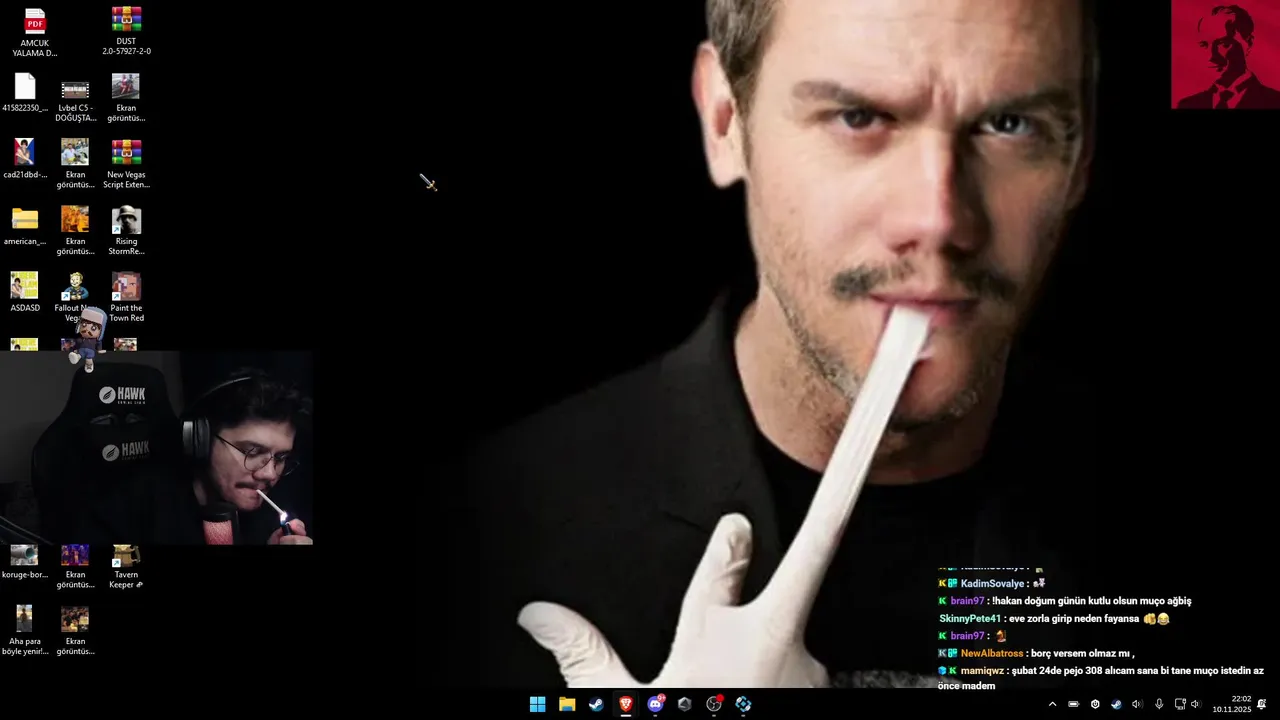
Task: Open OBS Studio taskbar icon
Action: [x=714, y=704]
